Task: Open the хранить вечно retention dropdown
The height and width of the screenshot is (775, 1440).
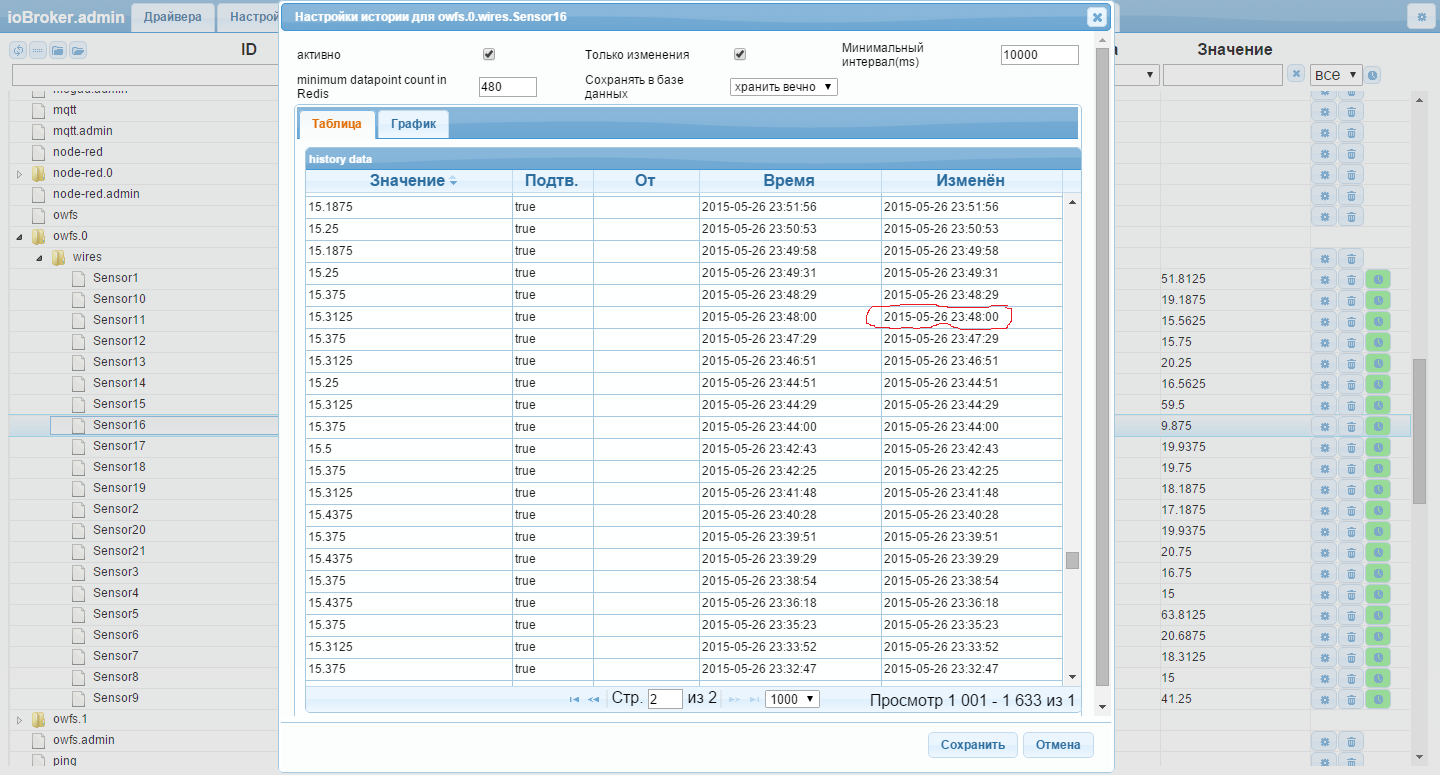Action: (784, 87)
